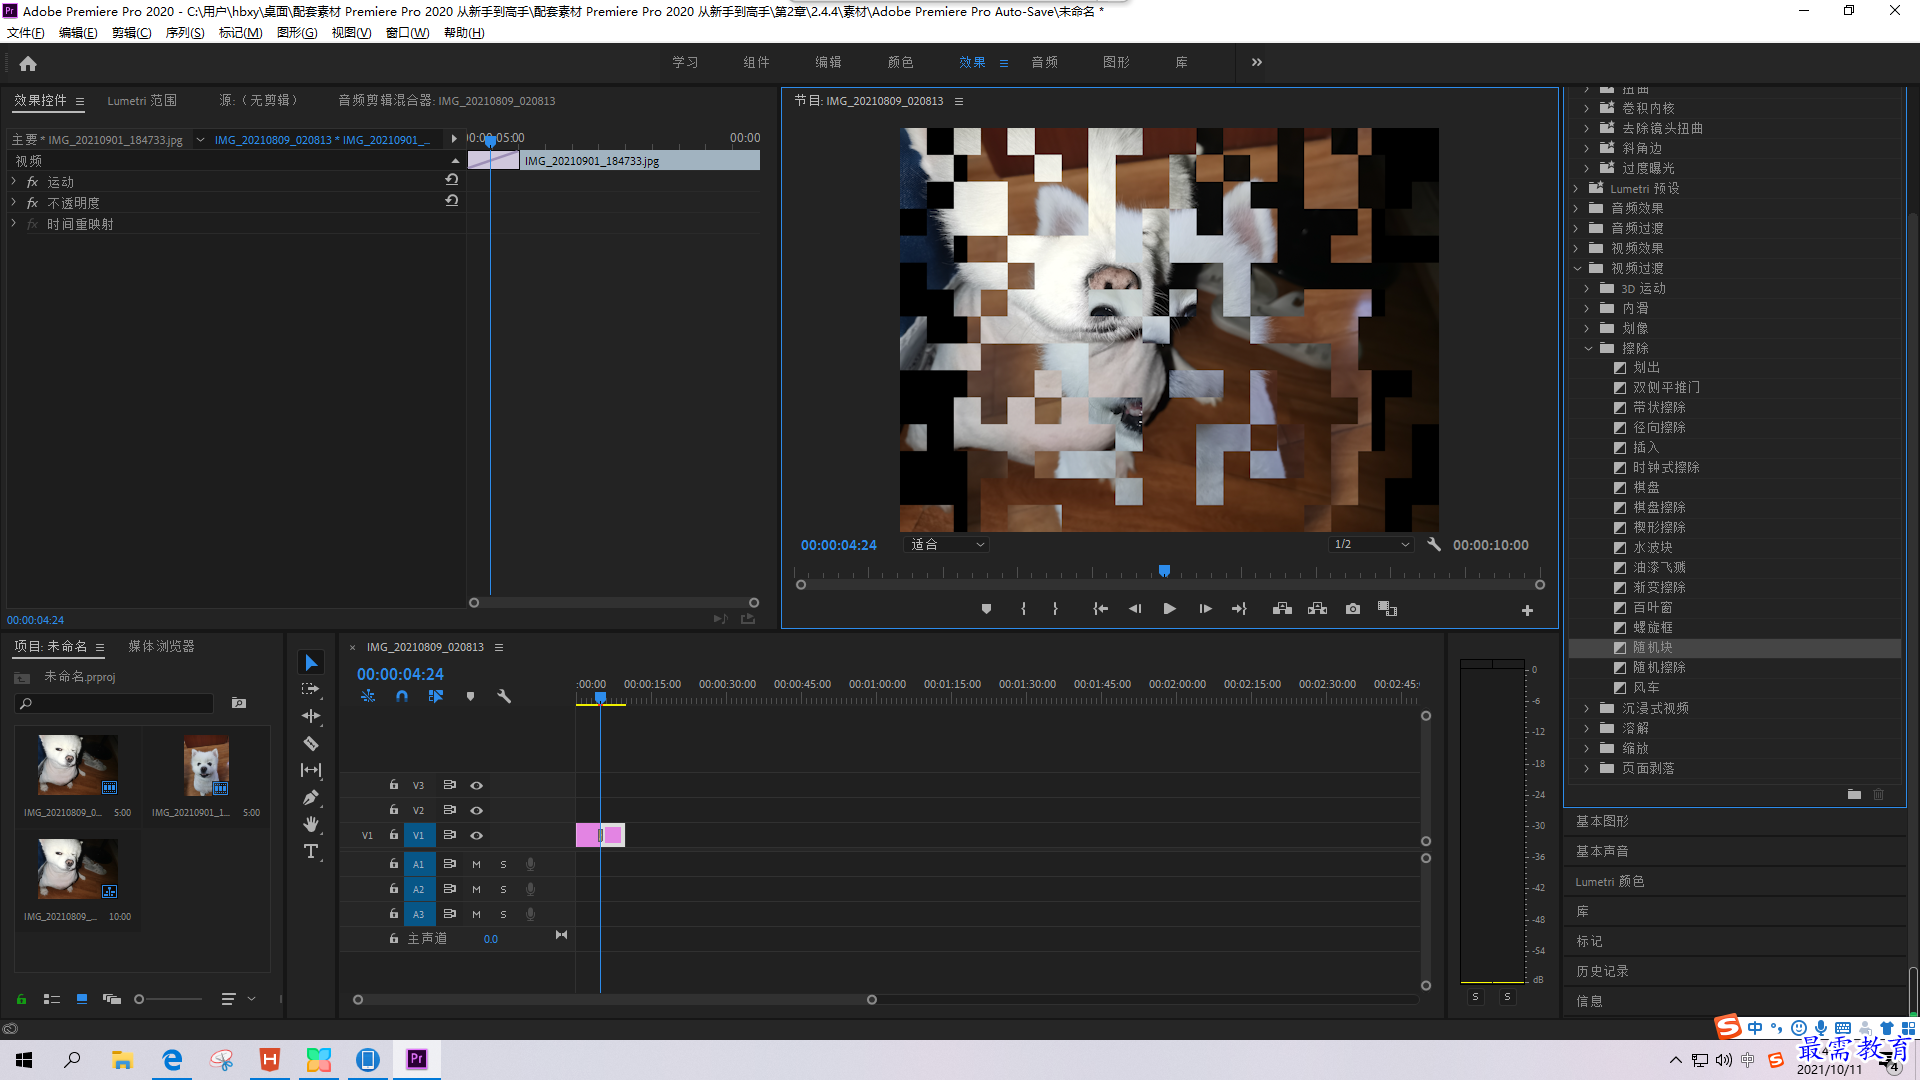
Task: Switch to the 颜色 workspace tab
Action: pyautogui.click(x=900, y=62)
